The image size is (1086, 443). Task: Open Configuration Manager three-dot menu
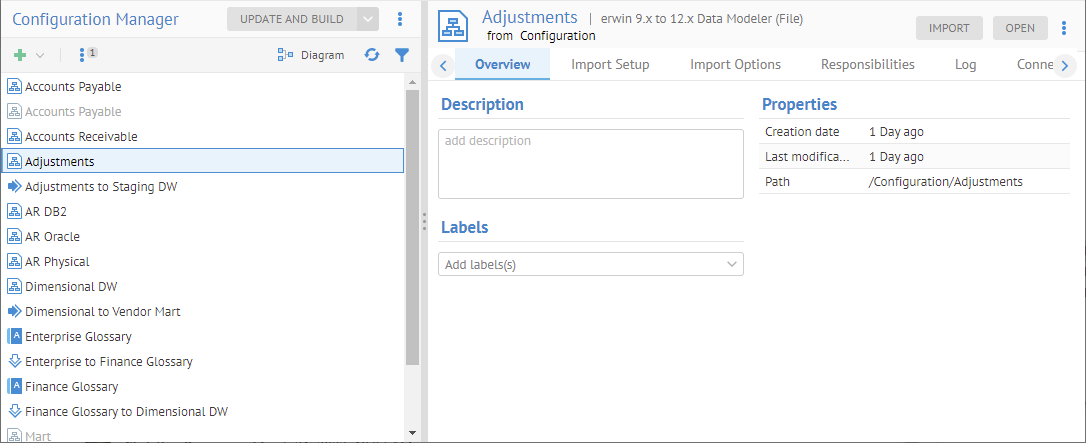click(x=400, y=19)
